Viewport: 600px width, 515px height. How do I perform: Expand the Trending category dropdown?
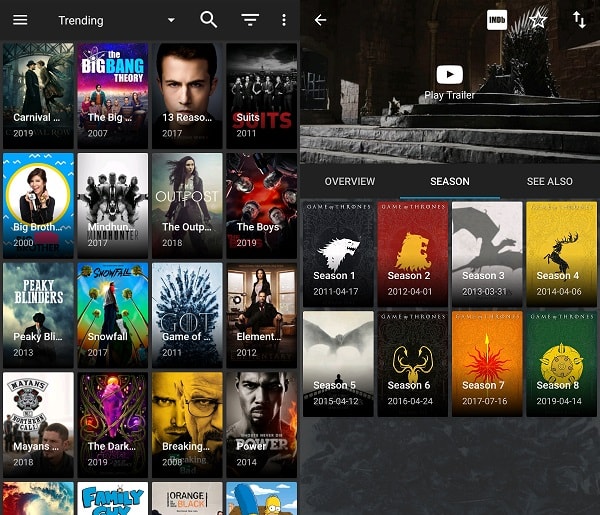(x=171, y=20)
